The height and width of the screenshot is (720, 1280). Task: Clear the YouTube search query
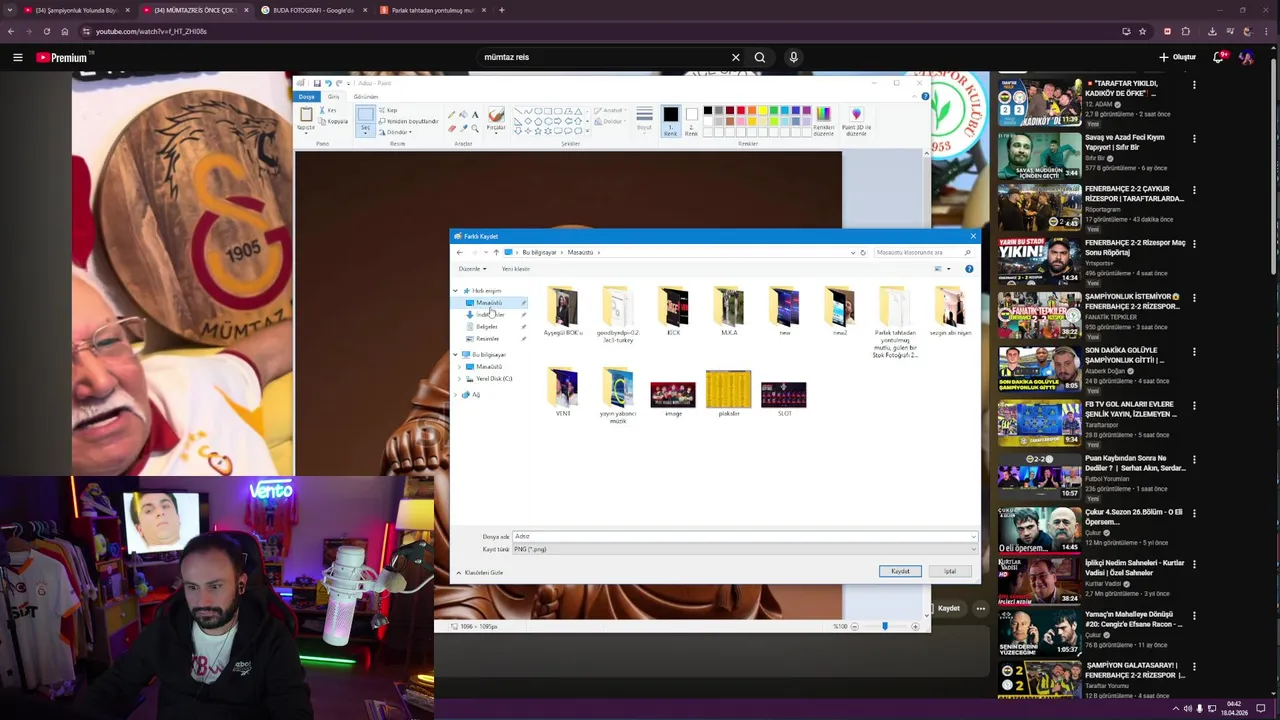pyautogui.click(x=736, y=57)
